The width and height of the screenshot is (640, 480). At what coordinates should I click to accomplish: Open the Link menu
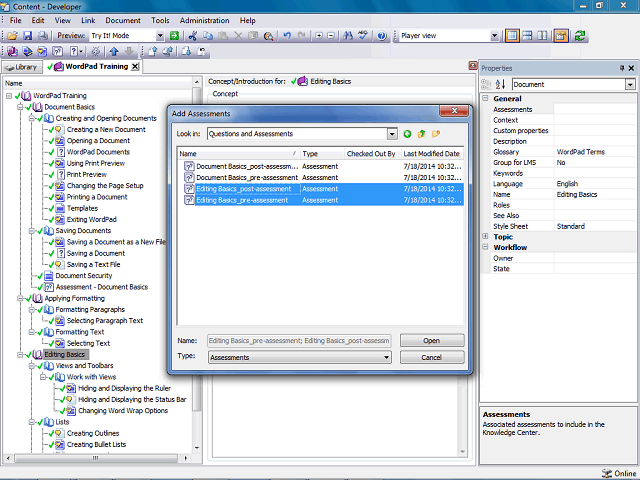pyautogui.click(x=88, y=20)
